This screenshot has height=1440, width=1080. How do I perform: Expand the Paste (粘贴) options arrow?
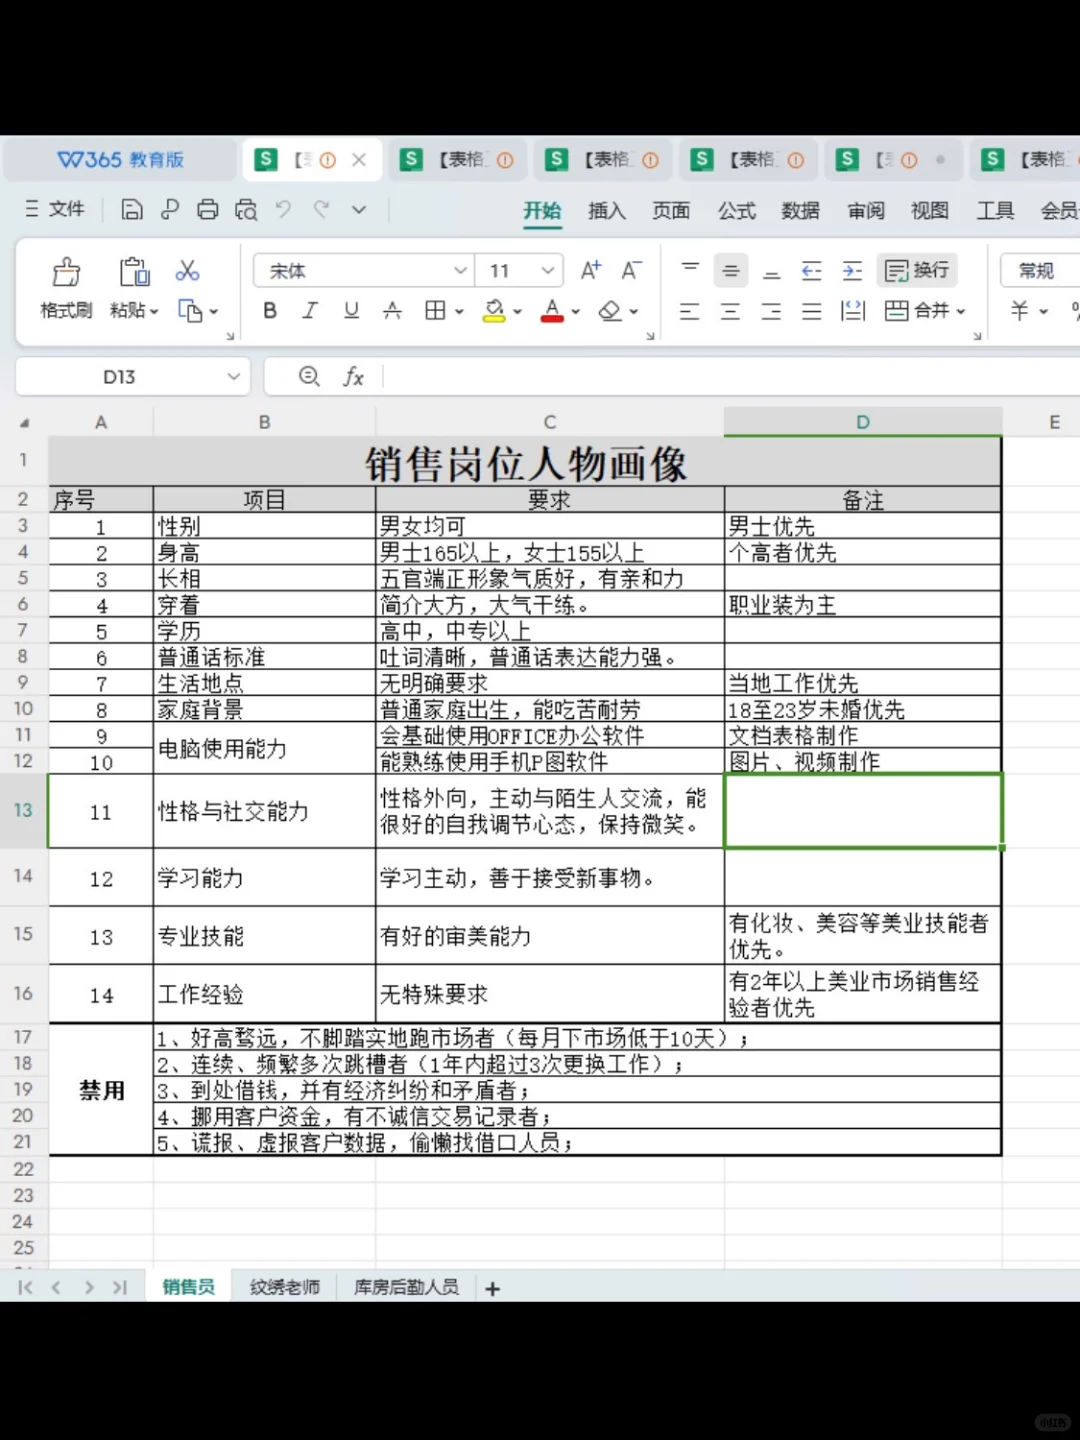[x=155, y=312]
